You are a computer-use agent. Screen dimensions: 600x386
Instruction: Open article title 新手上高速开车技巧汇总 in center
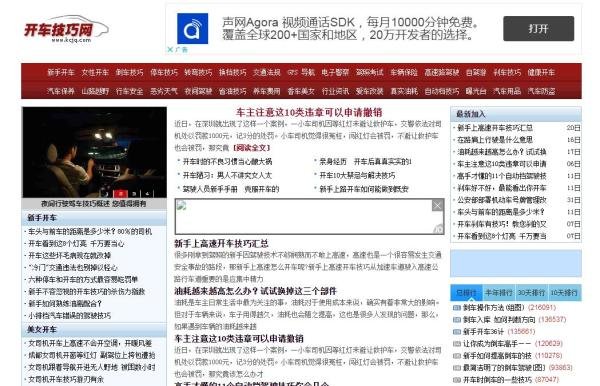click(x=221, y=244)
